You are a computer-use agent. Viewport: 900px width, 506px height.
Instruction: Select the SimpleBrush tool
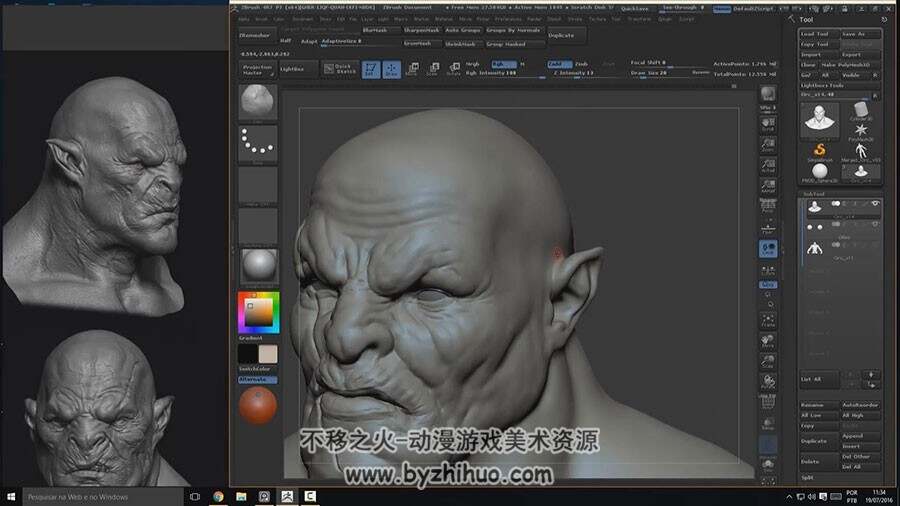tap(820, 152)
